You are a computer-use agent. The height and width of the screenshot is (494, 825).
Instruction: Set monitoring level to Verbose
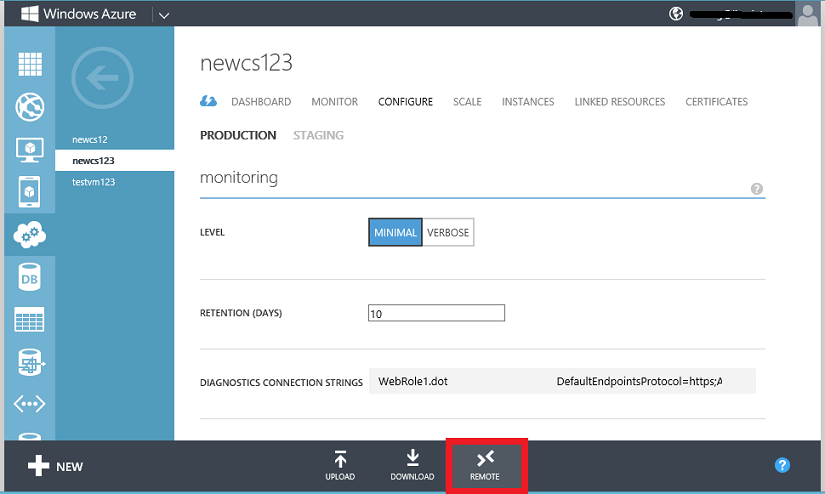[448, 232]
